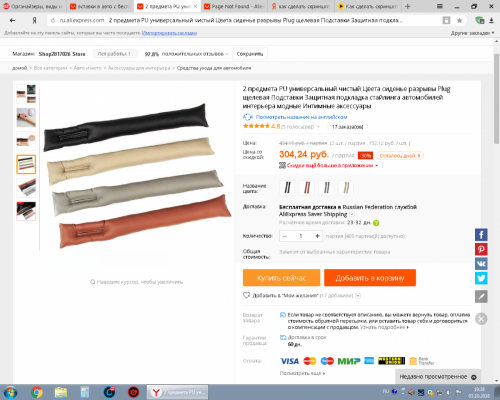This screenshot has height=400, width=500.
Task: Expand add to wishlist dropdown arrow
Action: (x=358, y=296)
